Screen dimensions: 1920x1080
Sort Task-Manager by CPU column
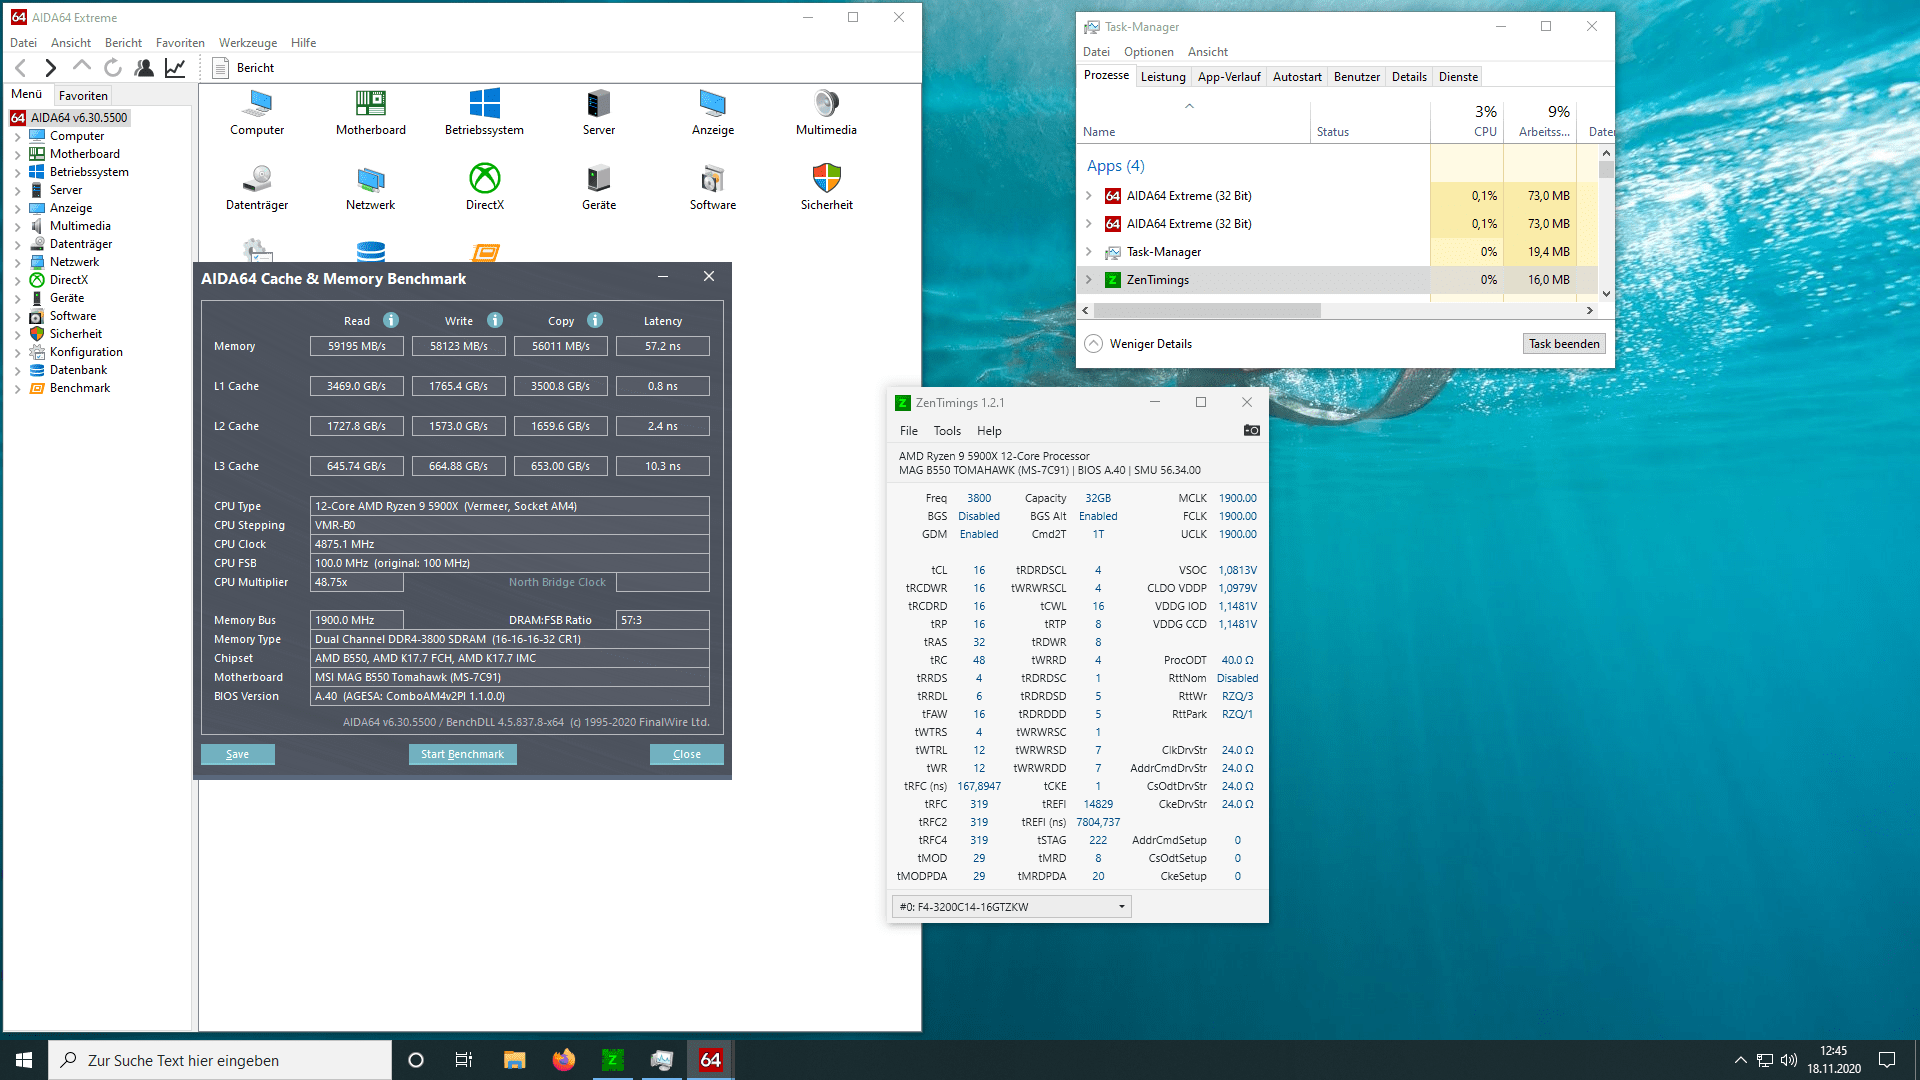[x=1467, y=120]
